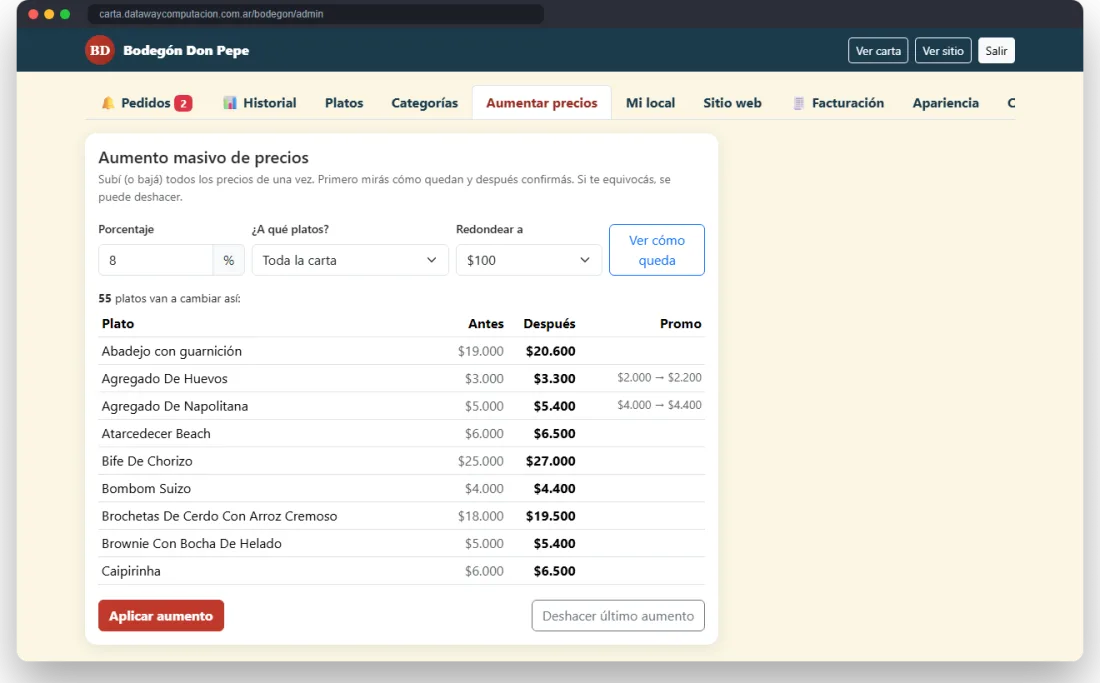Open the Apariencia tab
Screen dimensions: 1100x683
click(946, 103)
